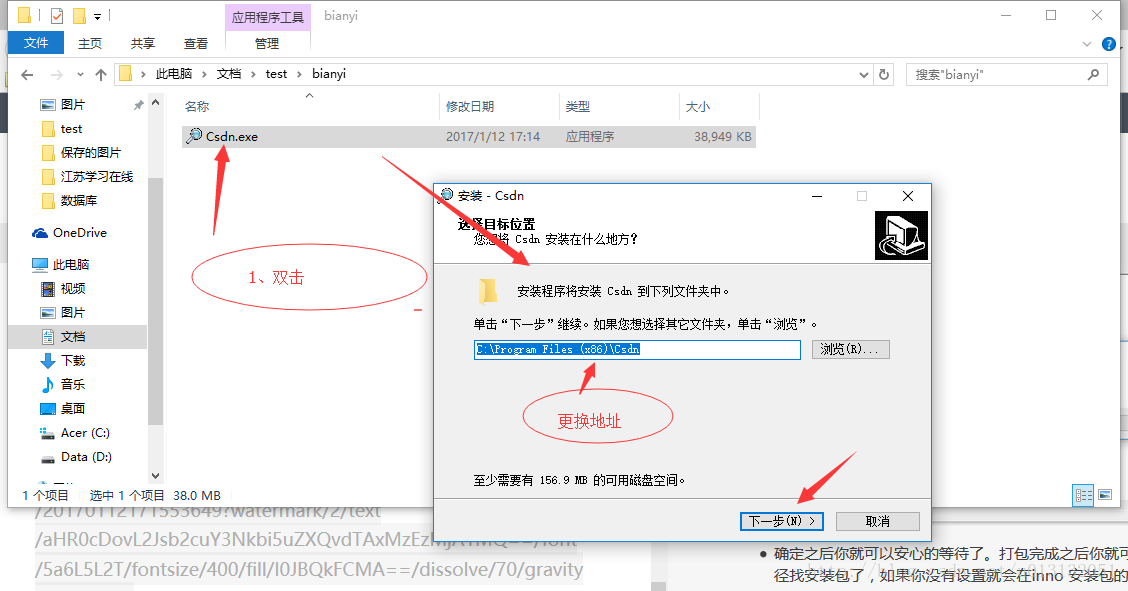The image size is (1128, 591).
Task: Click 取消 in the installer
Action: coord(878,521)
